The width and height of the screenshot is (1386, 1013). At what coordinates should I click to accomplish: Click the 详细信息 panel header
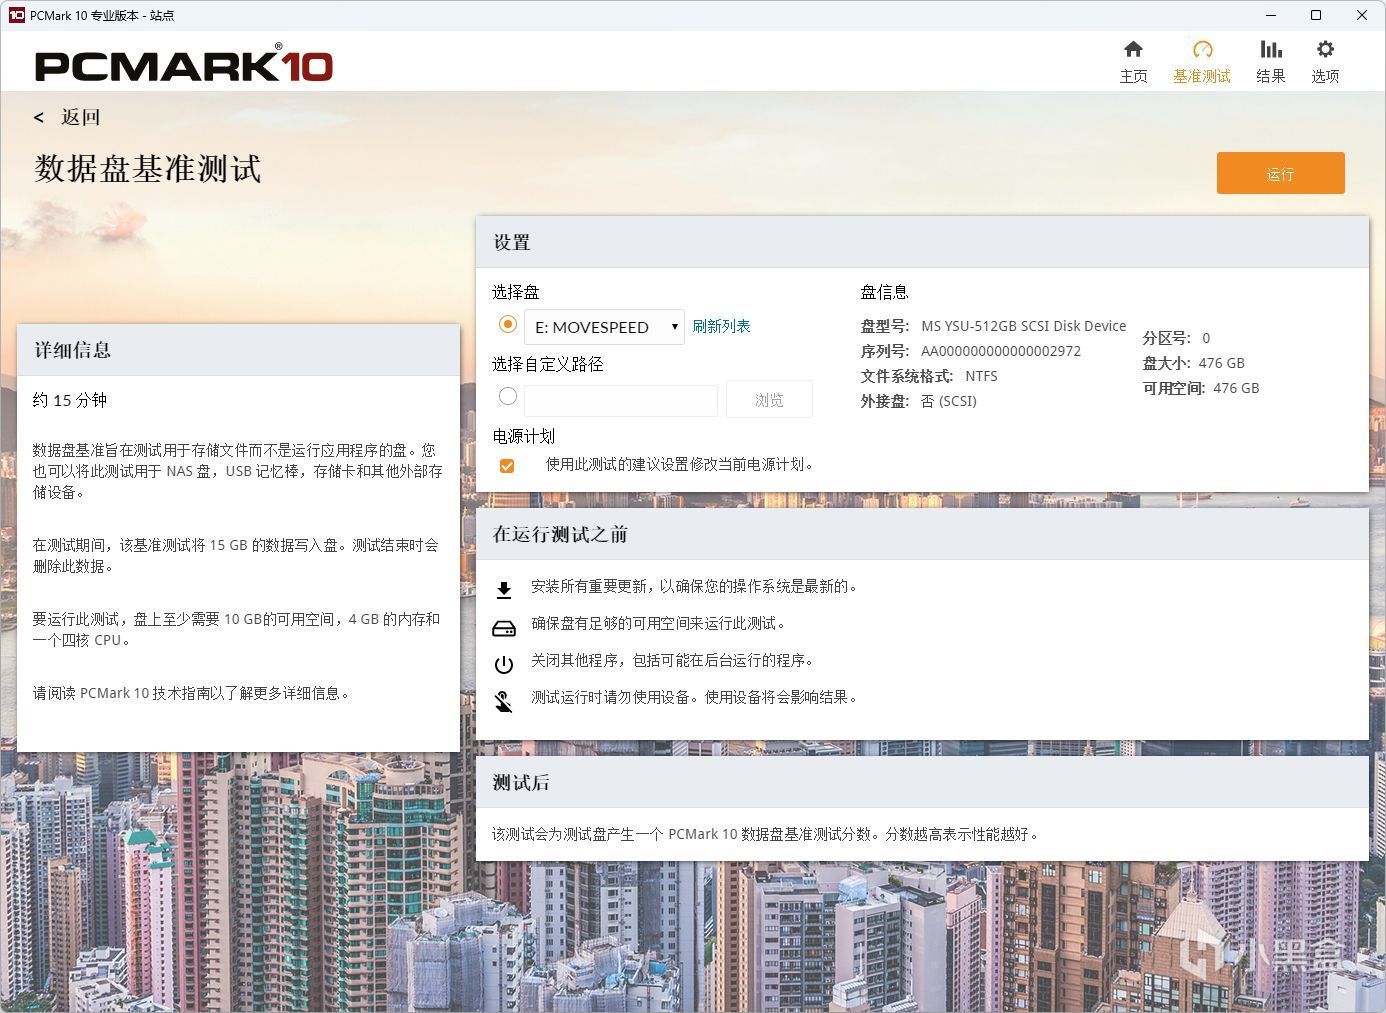tap(238, 350)
